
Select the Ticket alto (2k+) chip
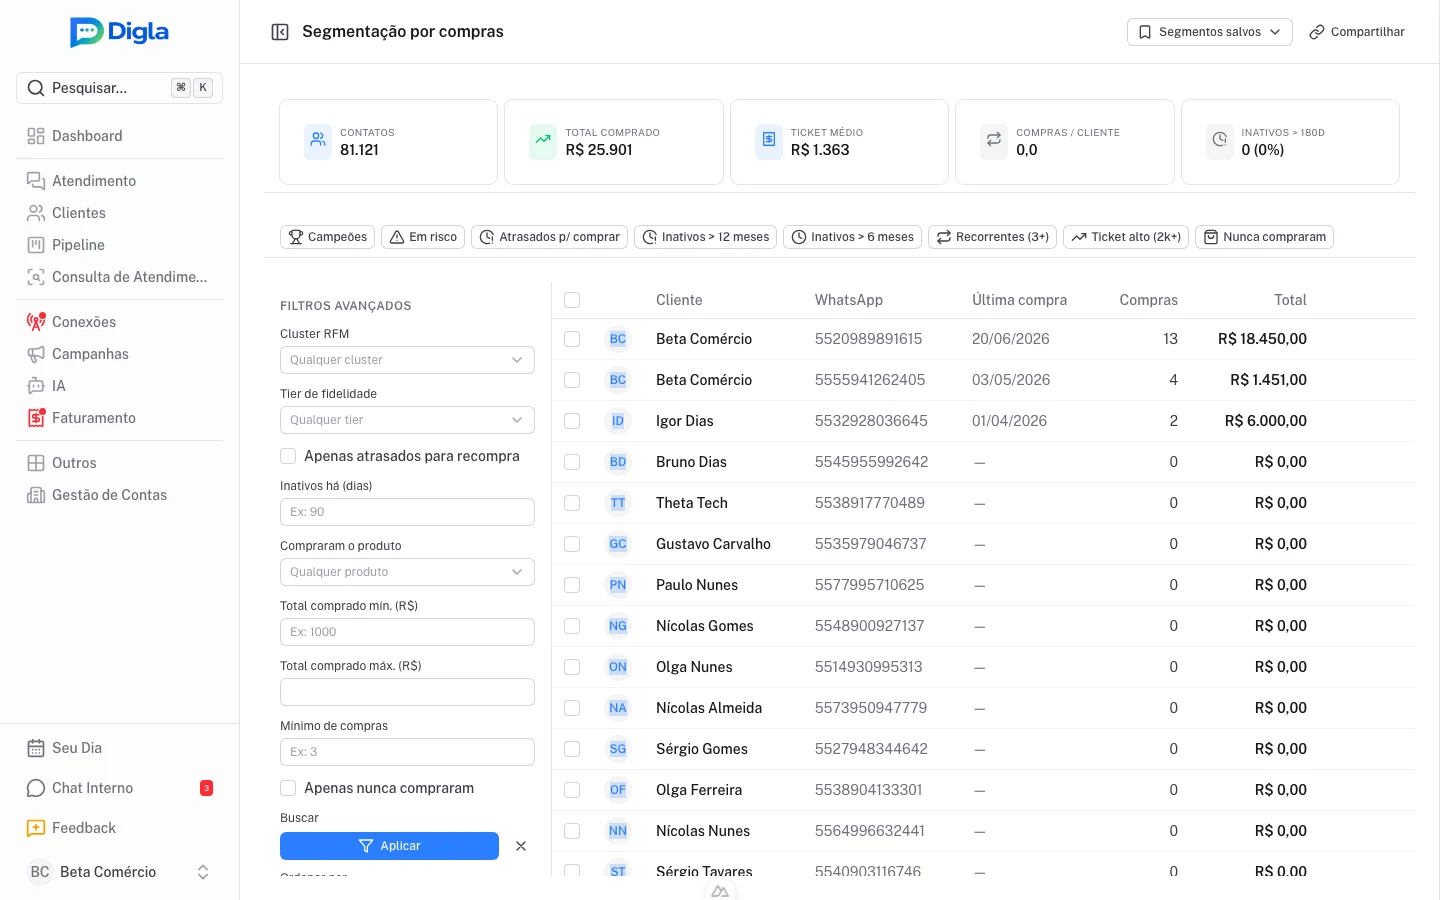point(1126,237)
